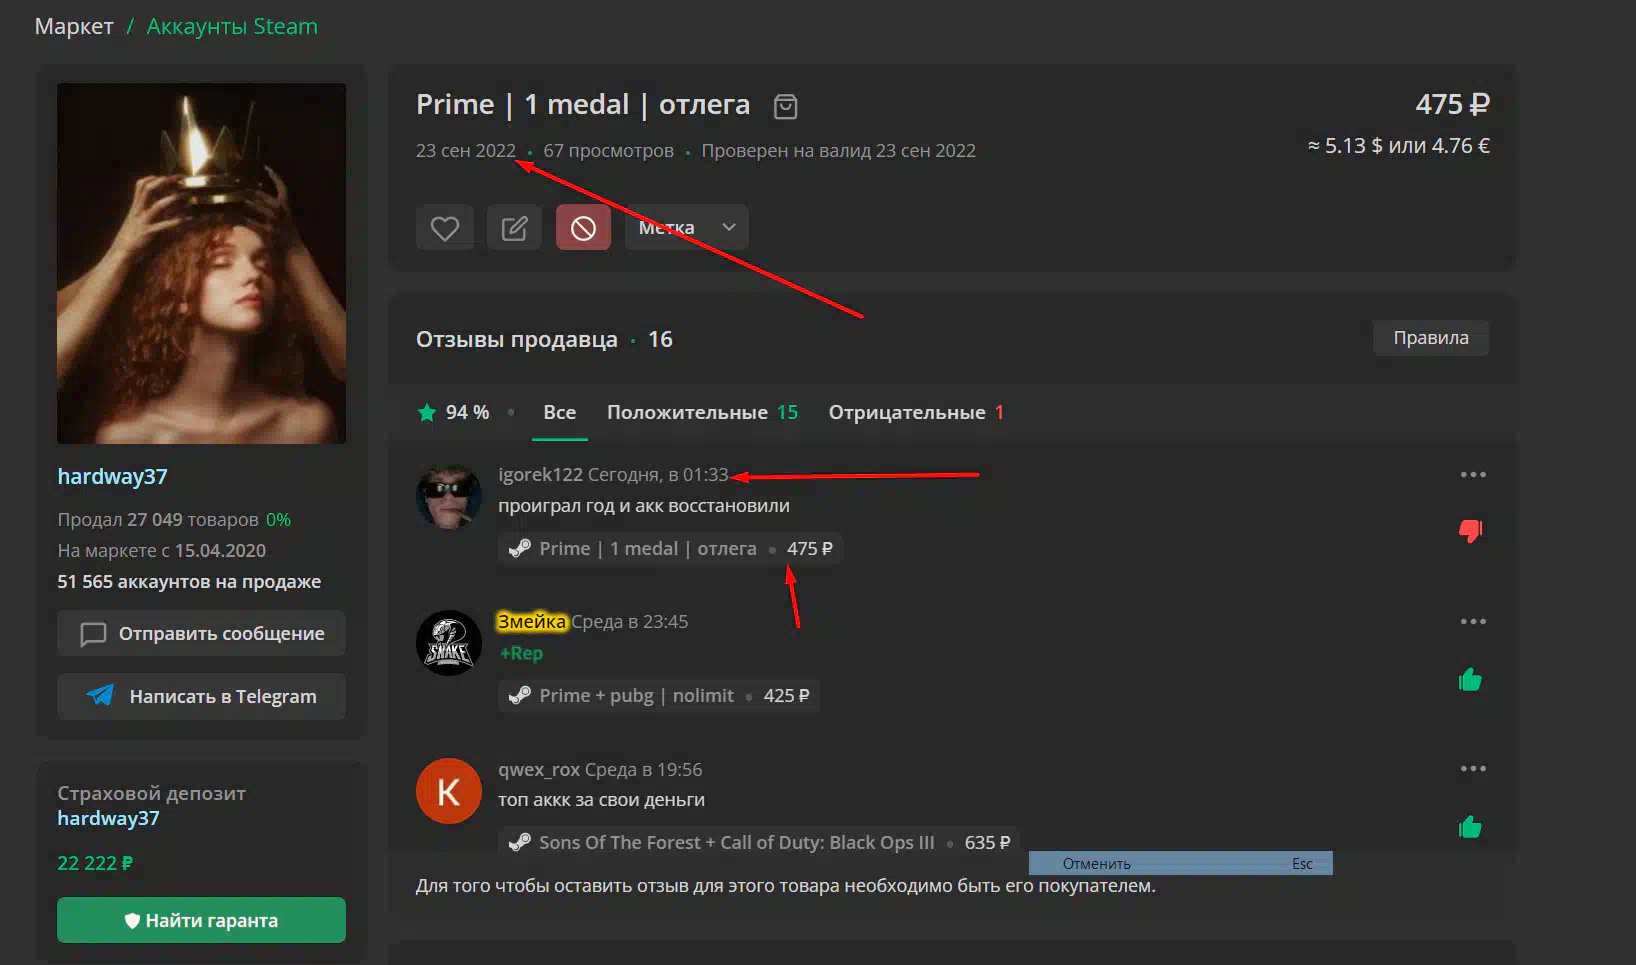Click green thumbs-up on Змейка review
The height and width of the screenshot is (965, 1636).
1470,680
